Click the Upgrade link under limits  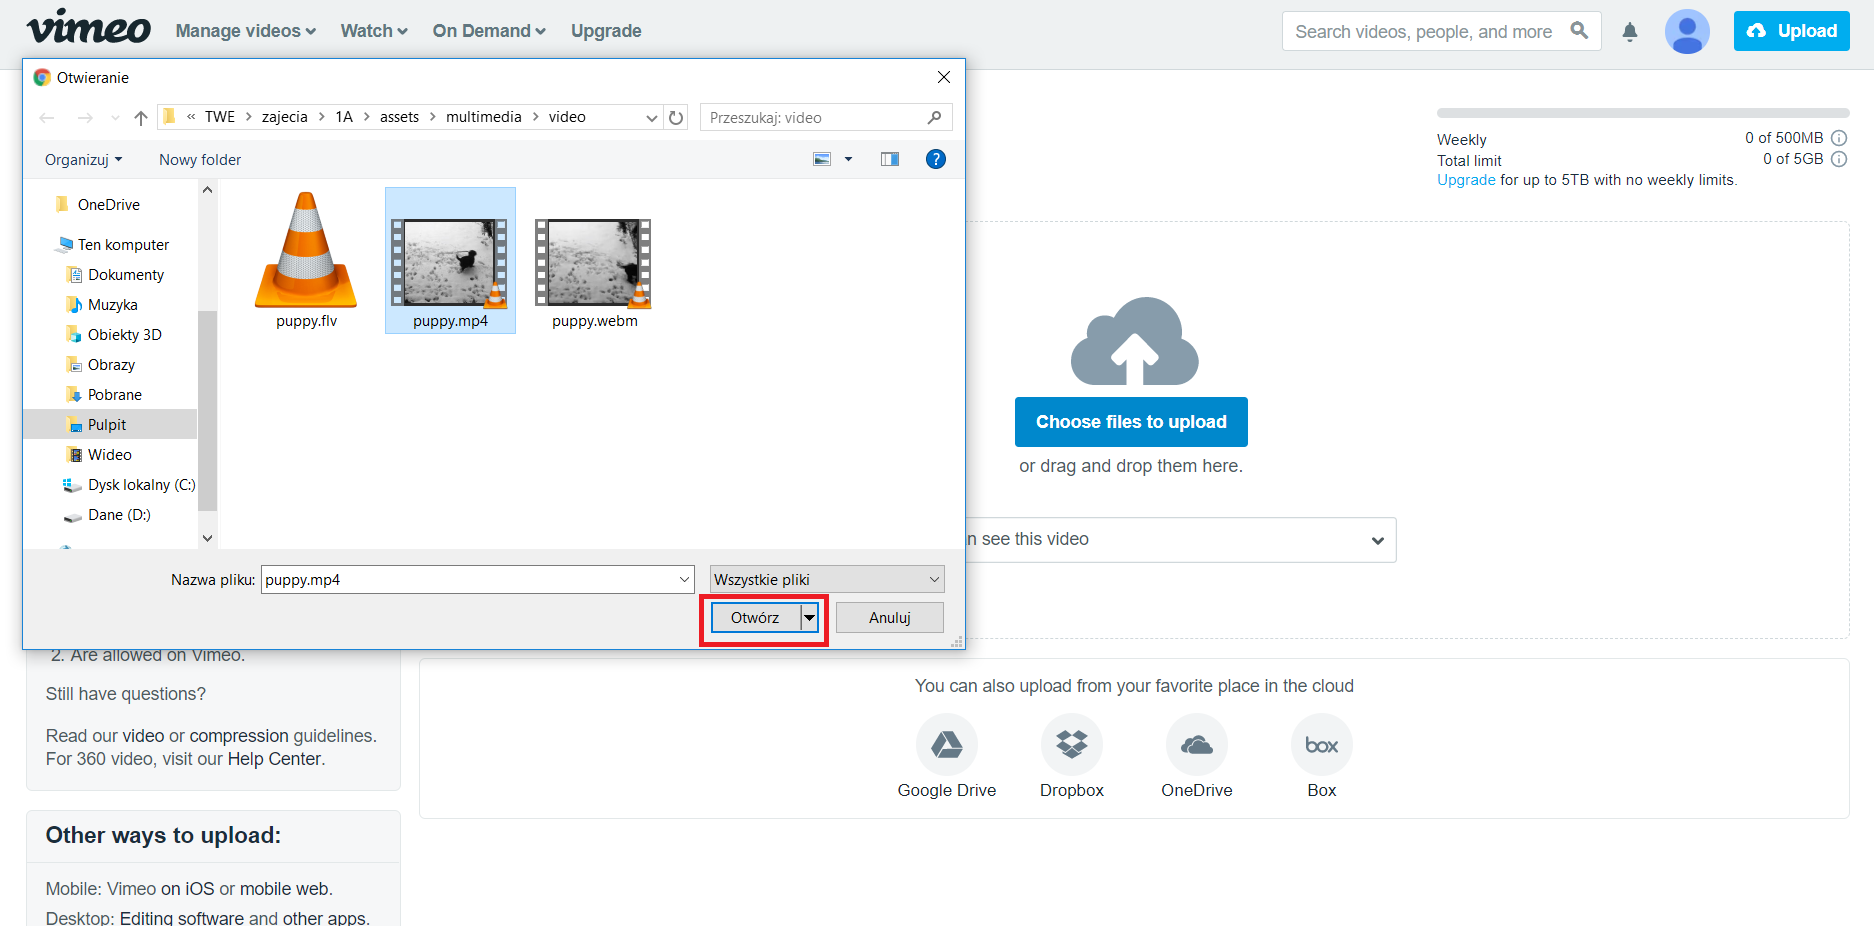pyautogui.click(x=1466, y=180)
